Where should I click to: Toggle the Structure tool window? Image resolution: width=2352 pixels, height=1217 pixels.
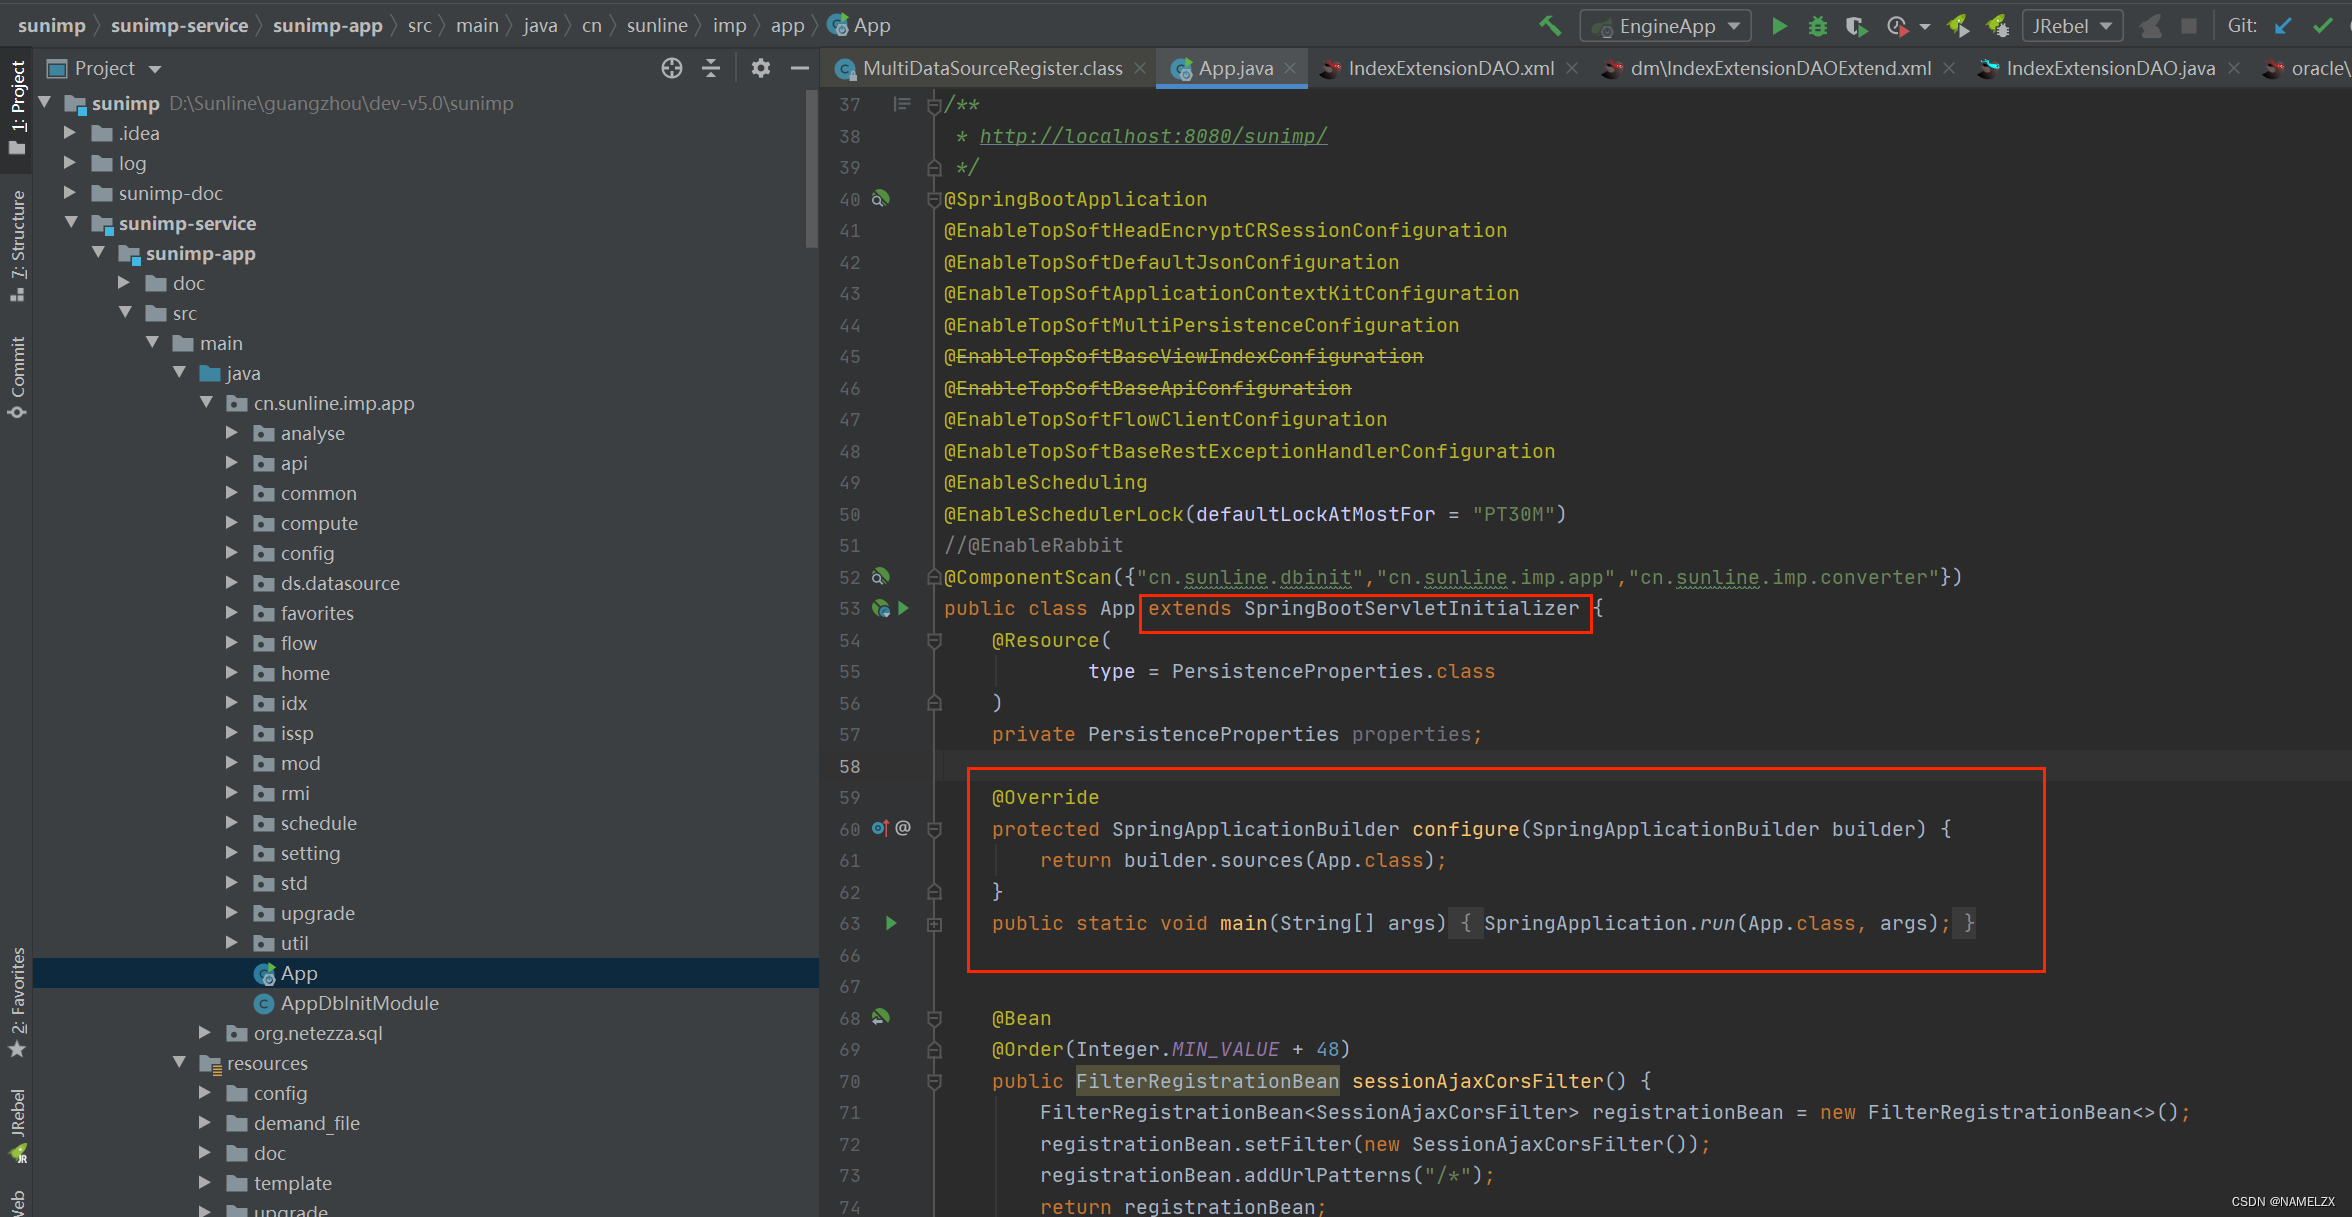tap(17, 245)
